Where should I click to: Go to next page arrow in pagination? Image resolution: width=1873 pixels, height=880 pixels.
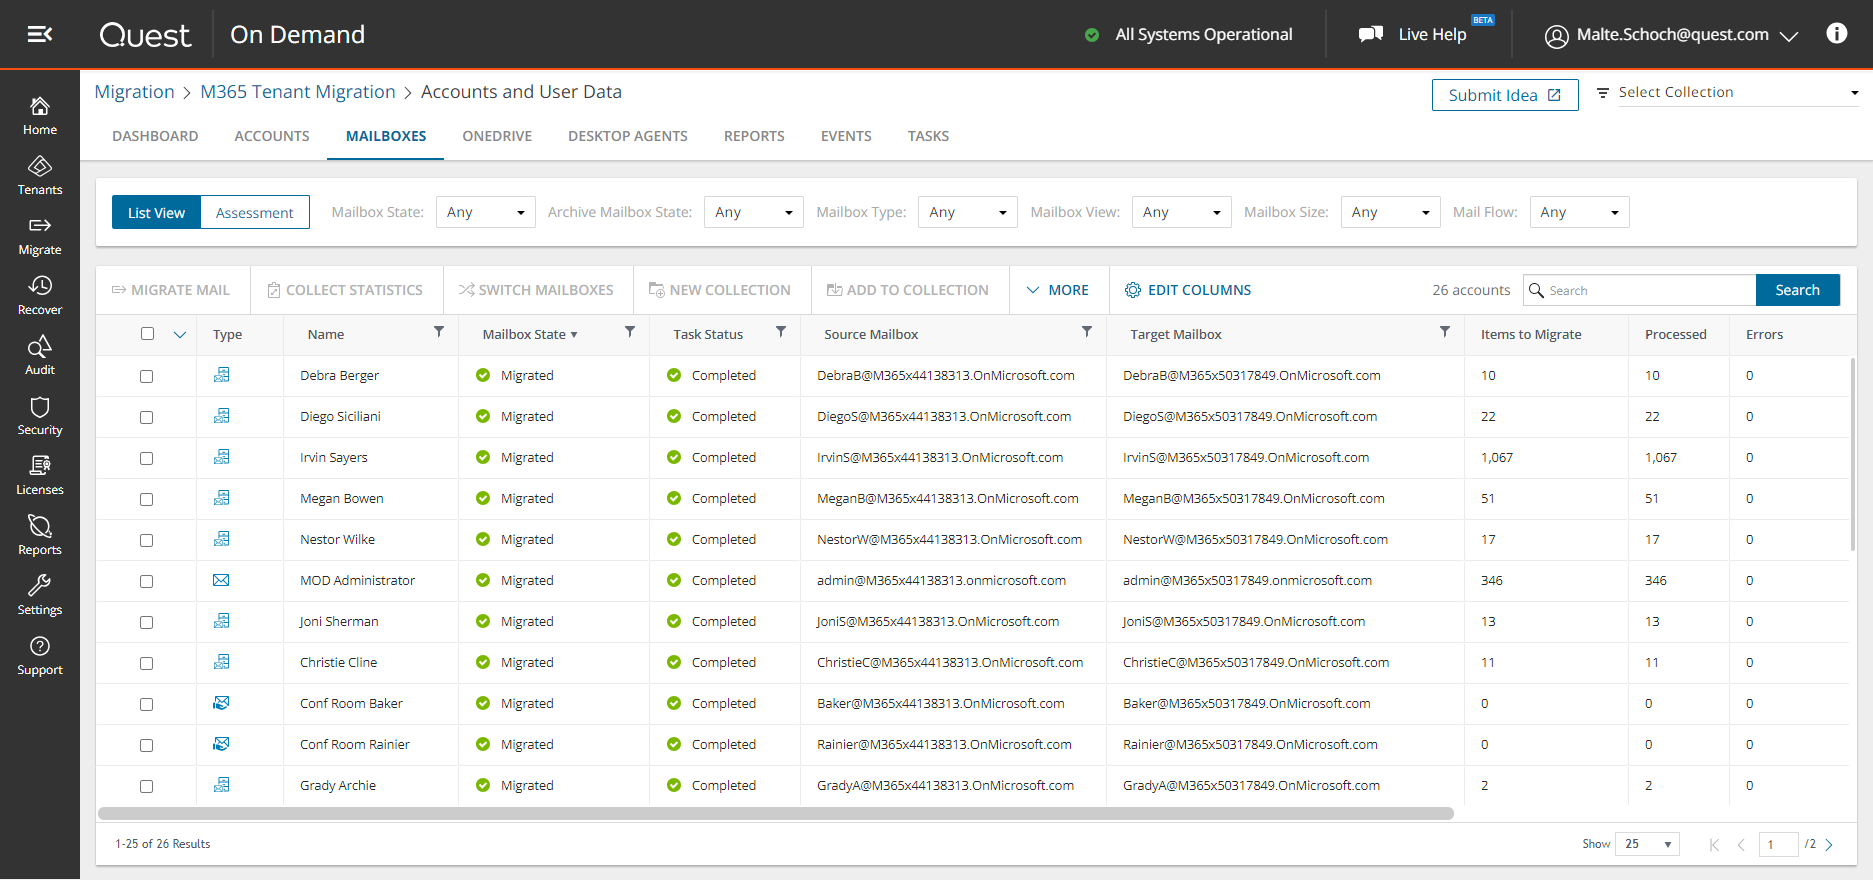(1829, 845)
